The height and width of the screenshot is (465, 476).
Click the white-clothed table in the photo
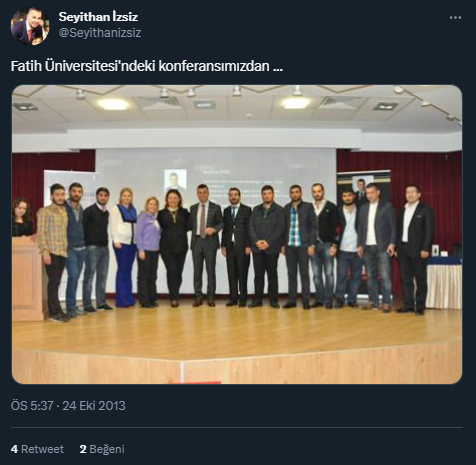pos(444,283)
